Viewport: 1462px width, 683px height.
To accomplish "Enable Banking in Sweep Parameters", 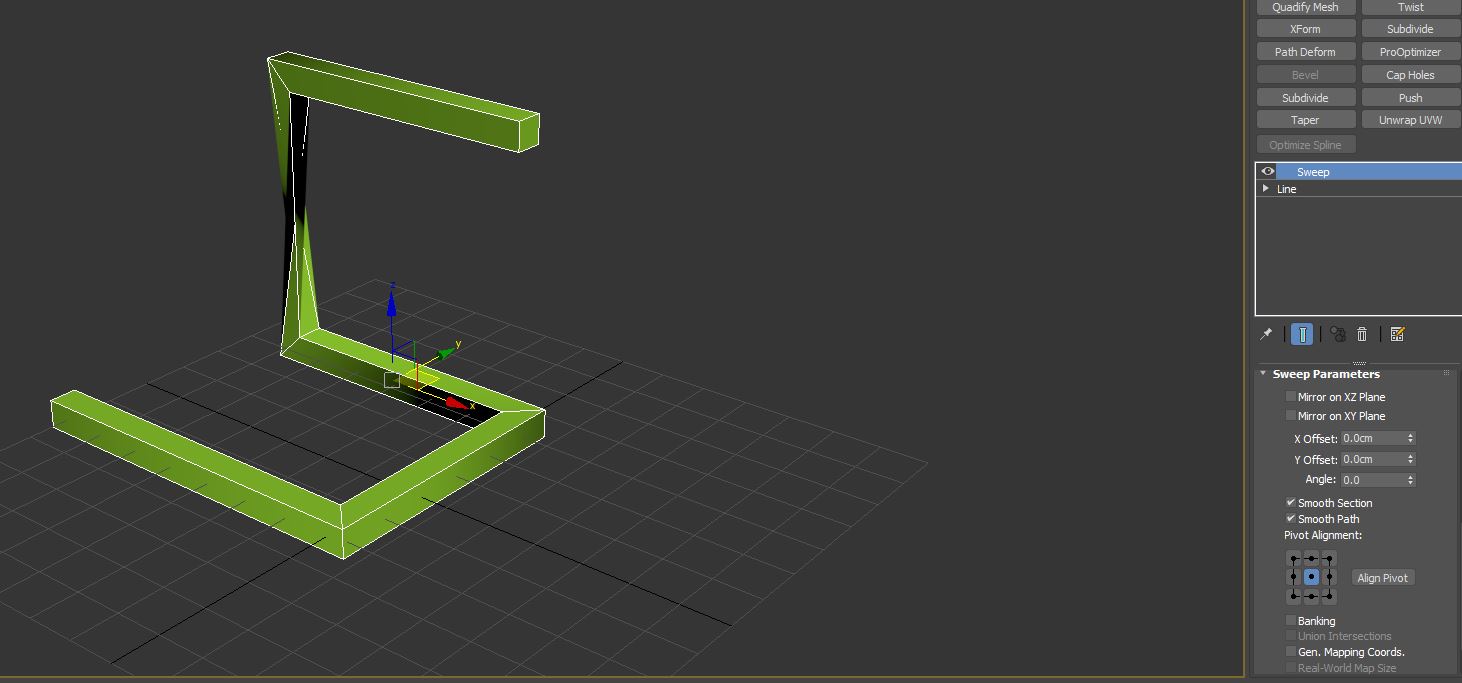I will [1291, 620].
